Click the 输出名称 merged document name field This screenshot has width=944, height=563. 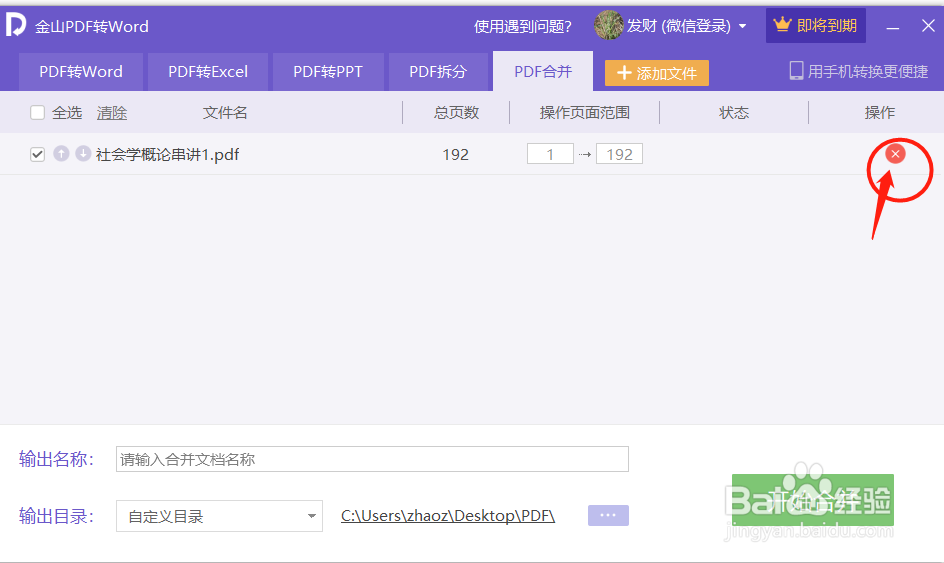point(372,459)
